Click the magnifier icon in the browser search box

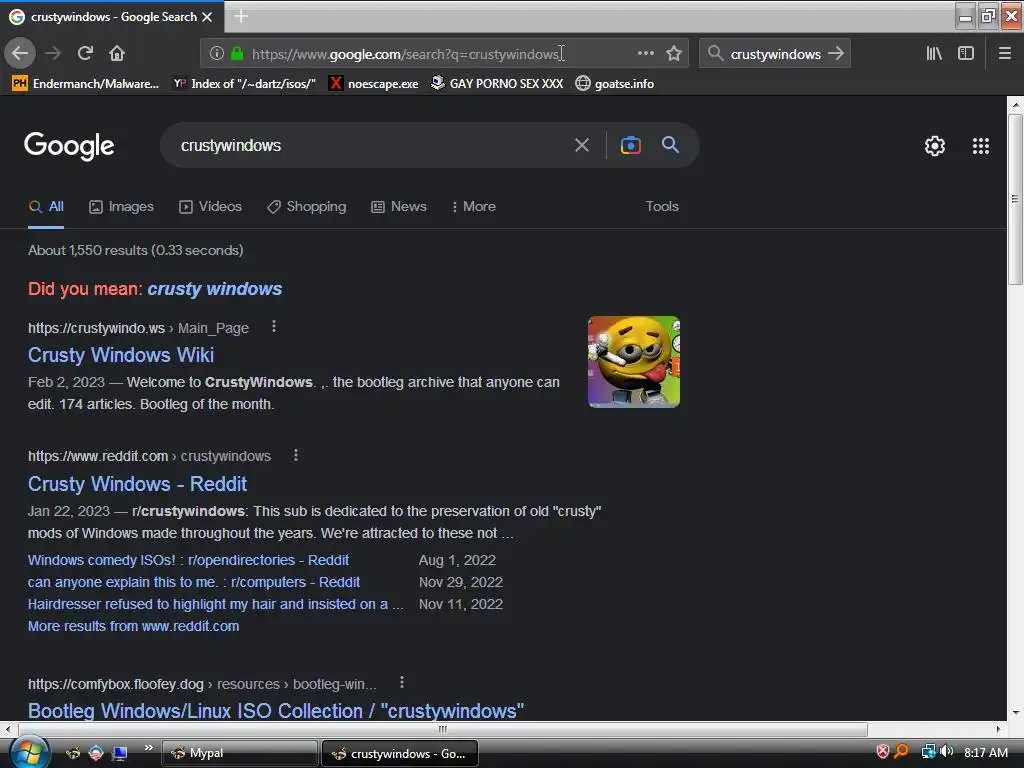point(716,53)
